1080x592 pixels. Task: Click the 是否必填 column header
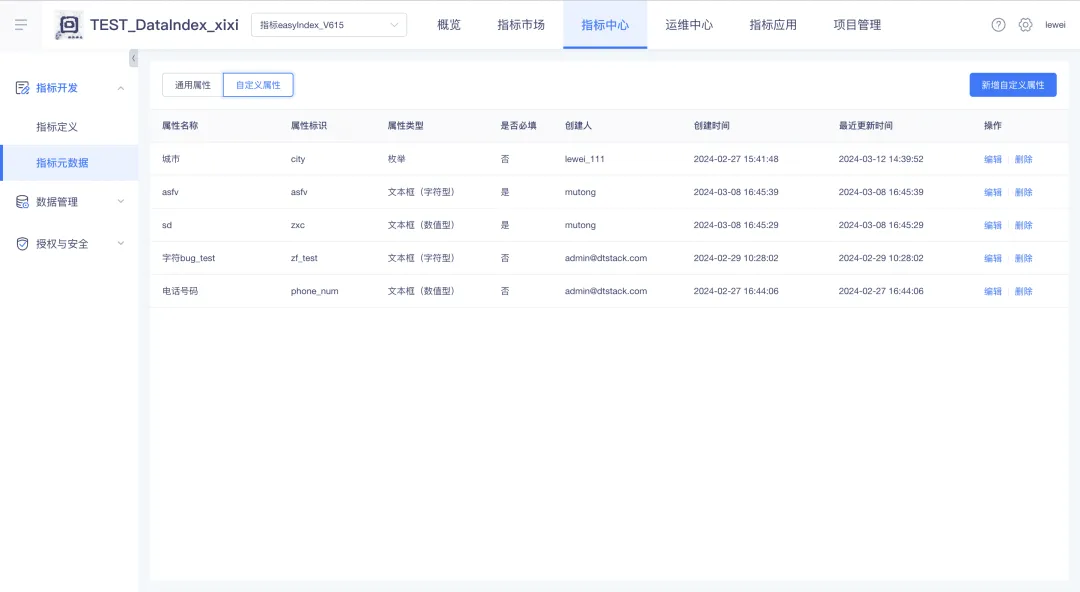[518, 125]
